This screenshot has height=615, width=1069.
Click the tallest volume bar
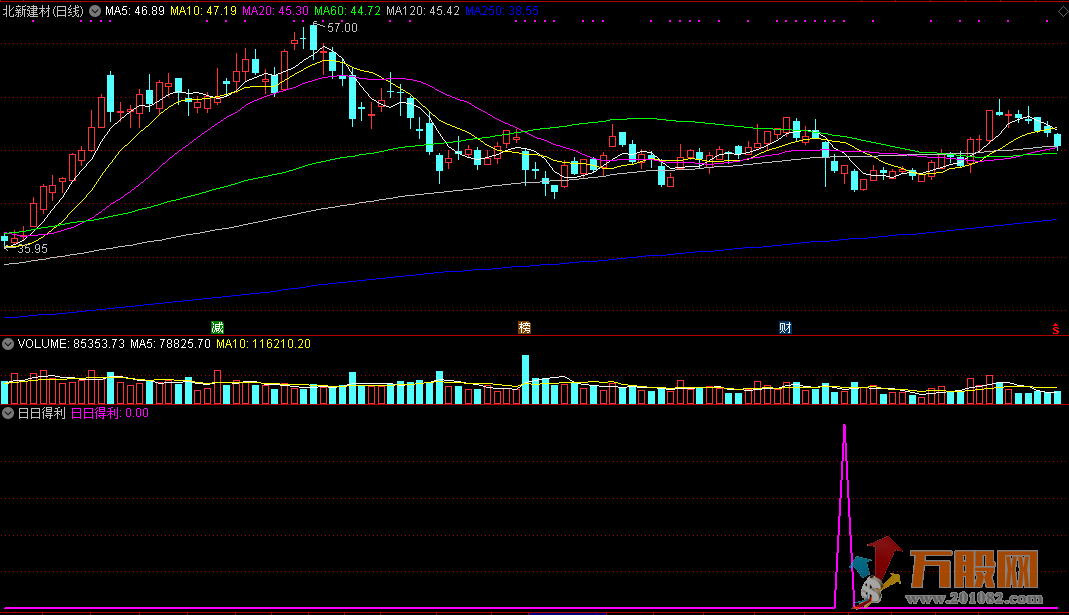(x=525, y=379)
